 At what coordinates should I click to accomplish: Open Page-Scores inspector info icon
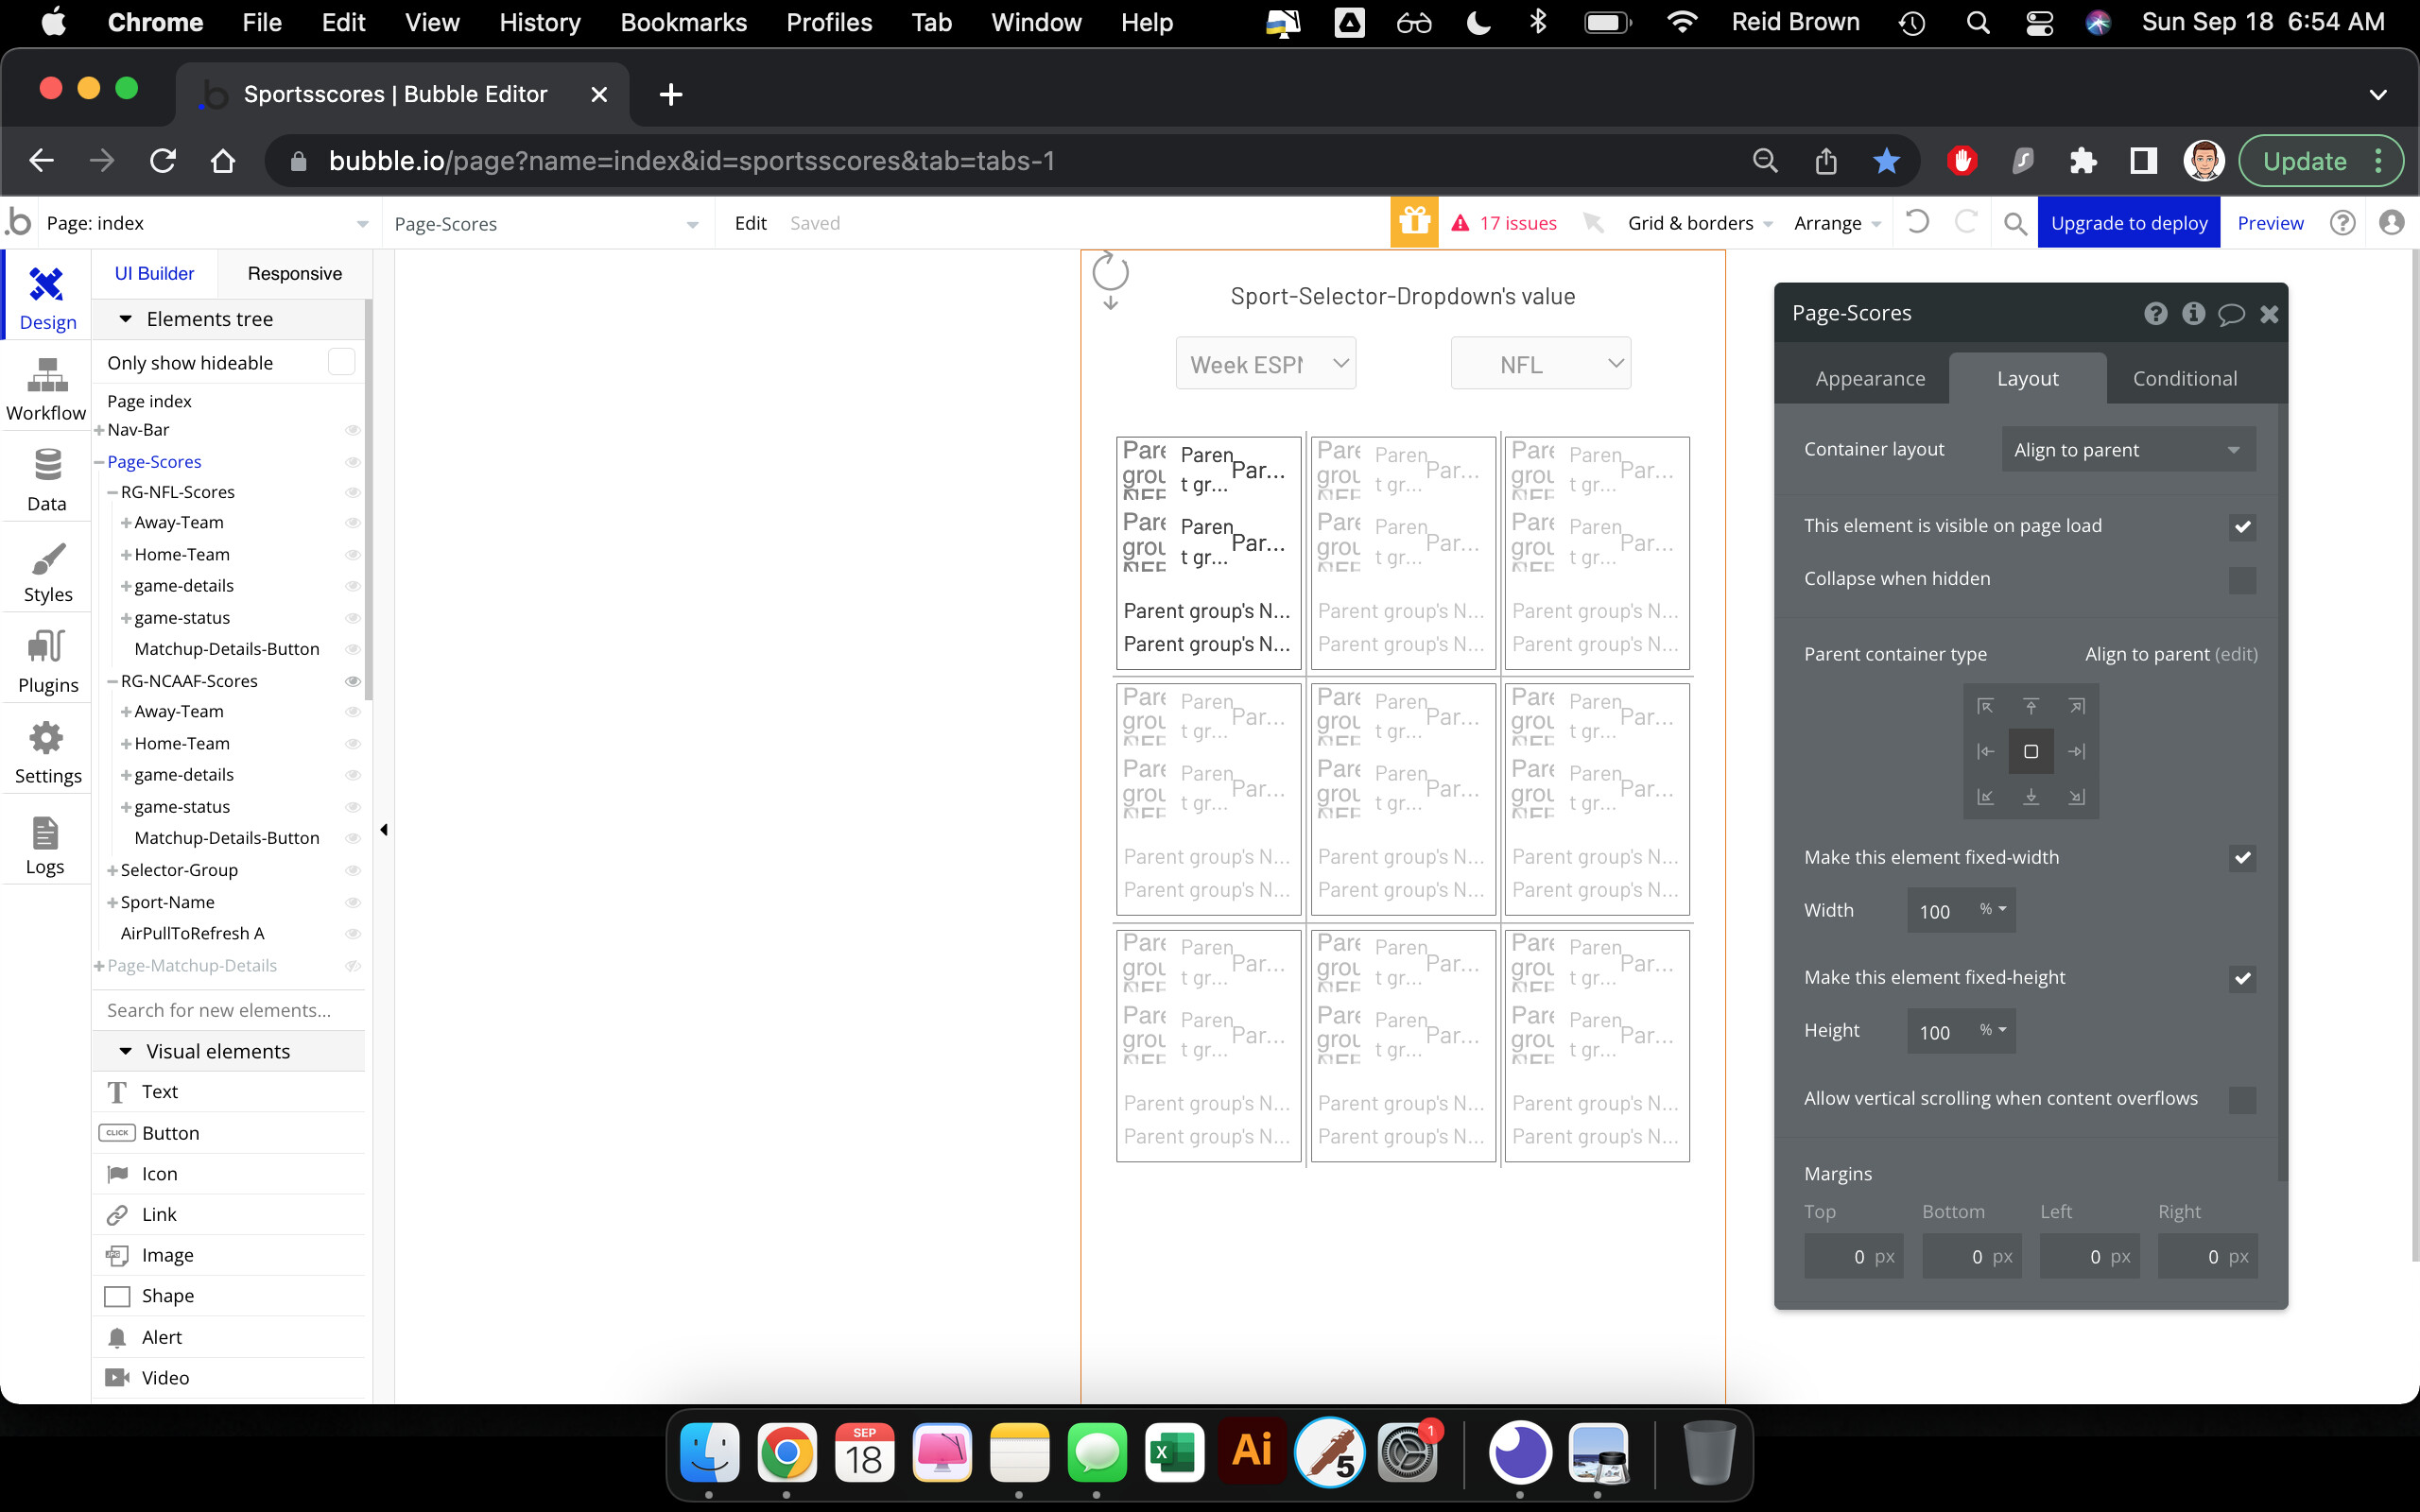2193,314
